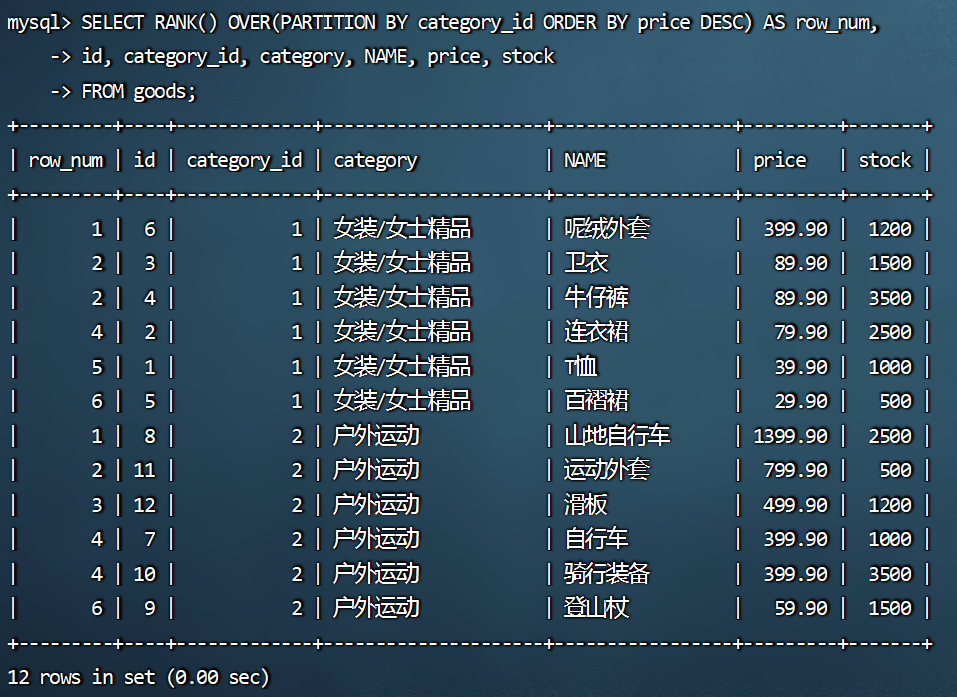Click the row_num column header

coord(66,160)
